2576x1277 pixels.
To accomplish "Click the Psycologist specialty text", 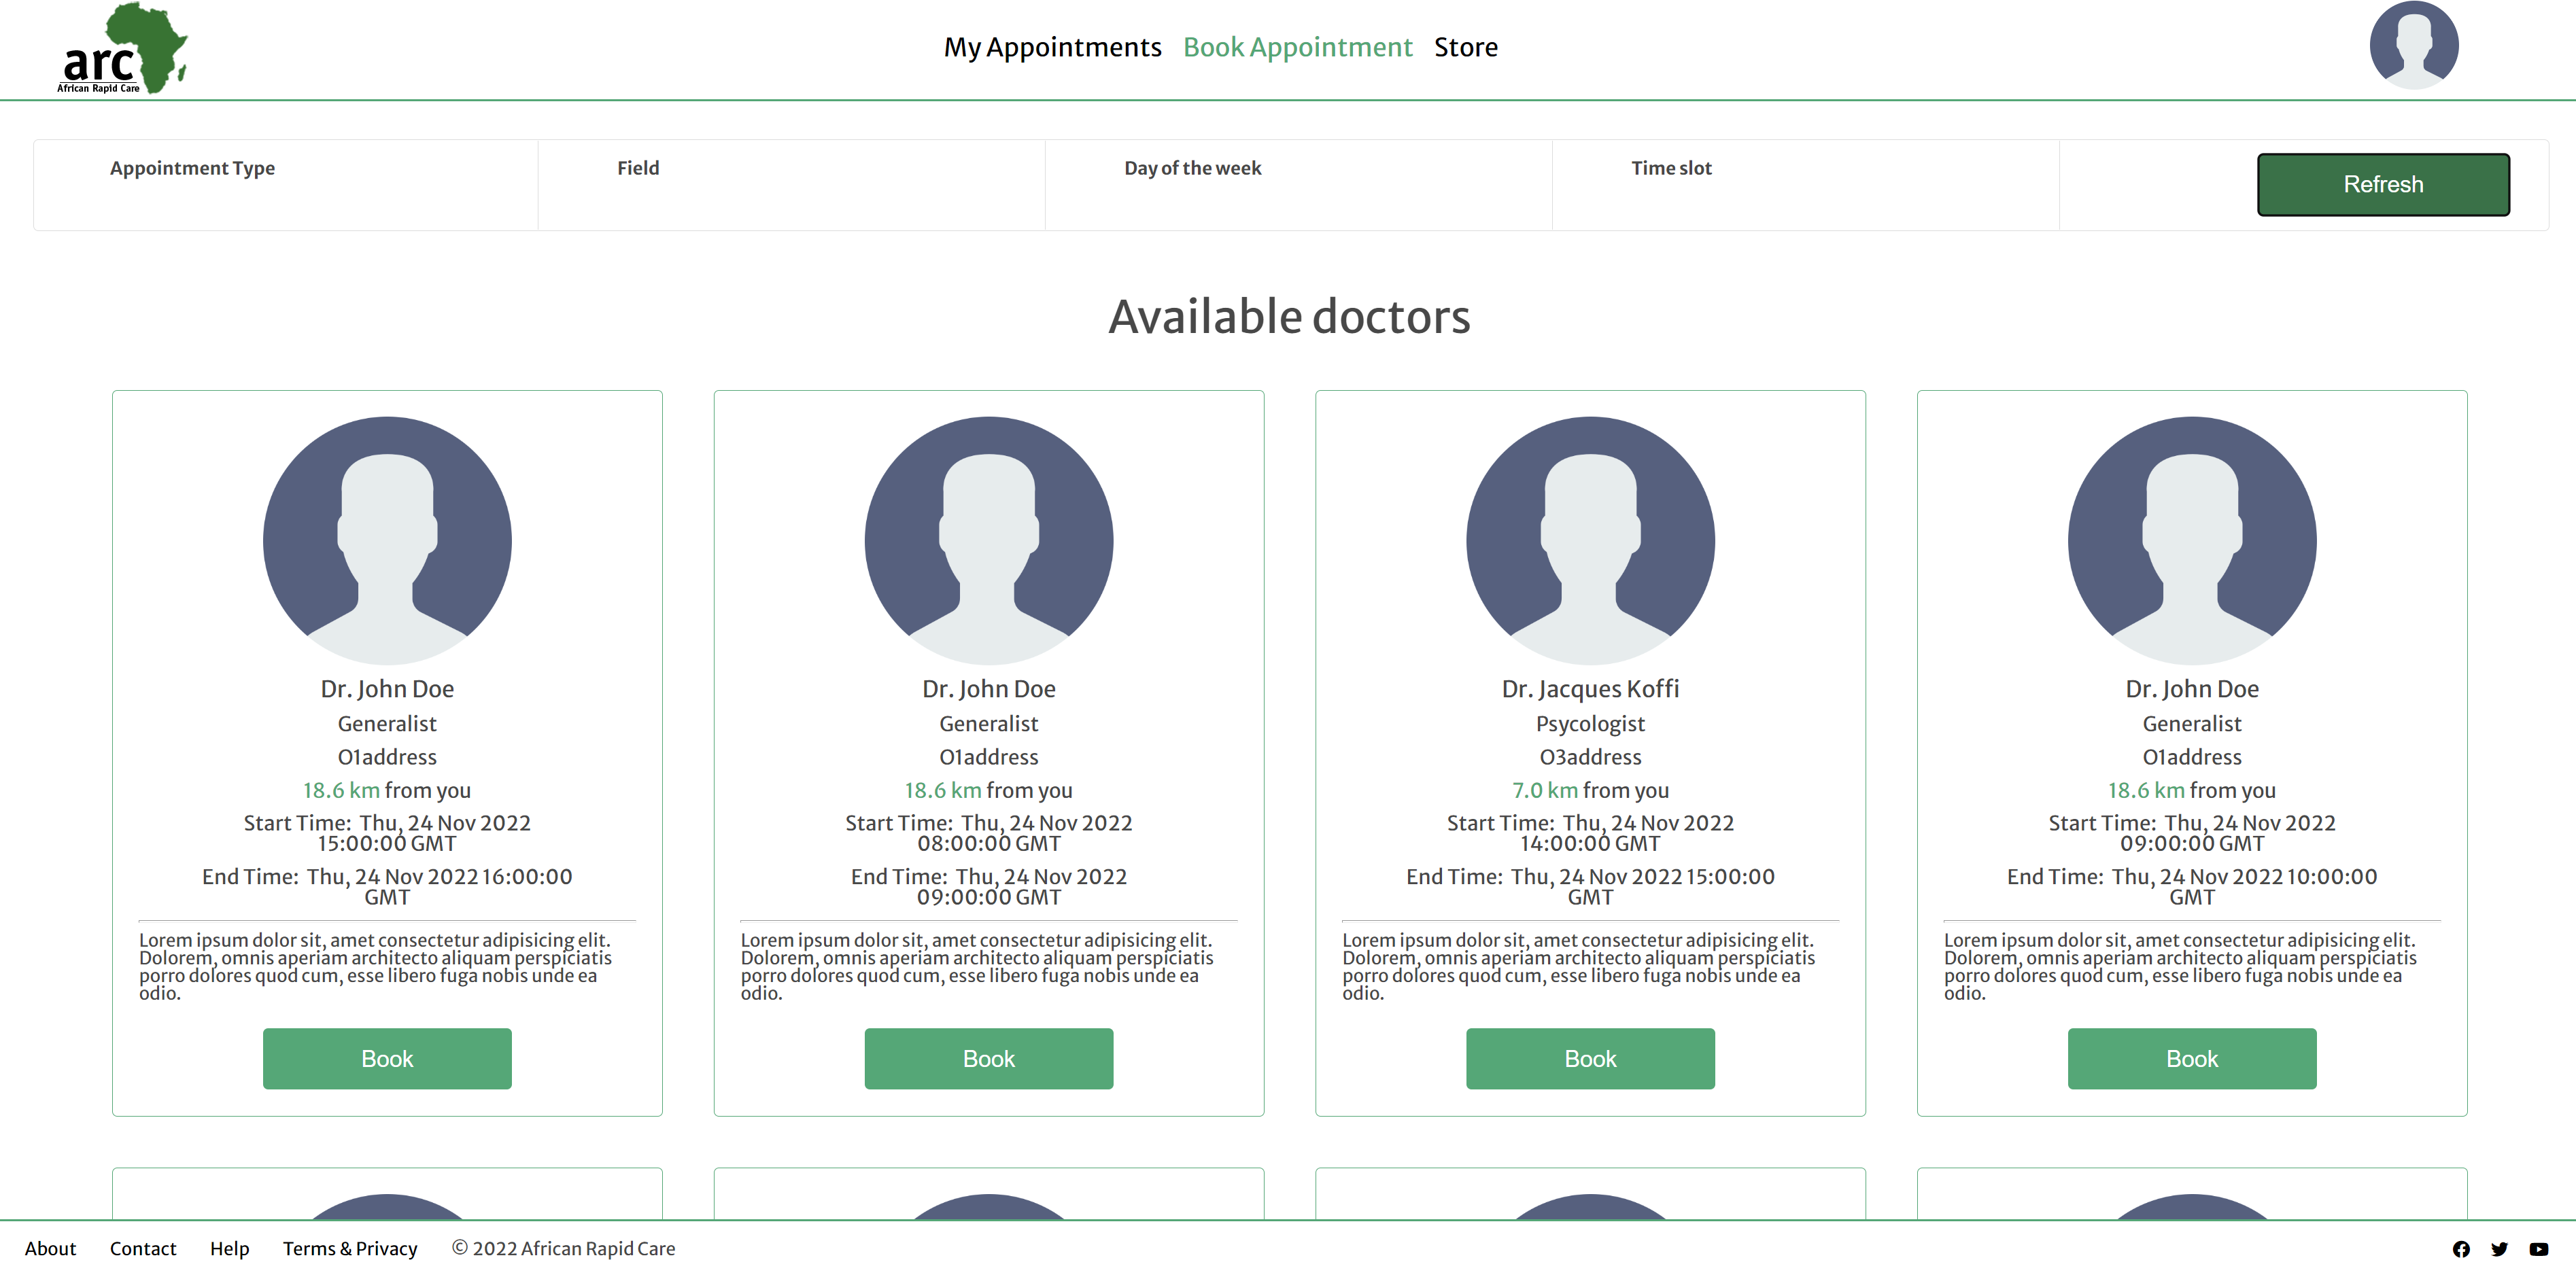I will pos(1590,724).
